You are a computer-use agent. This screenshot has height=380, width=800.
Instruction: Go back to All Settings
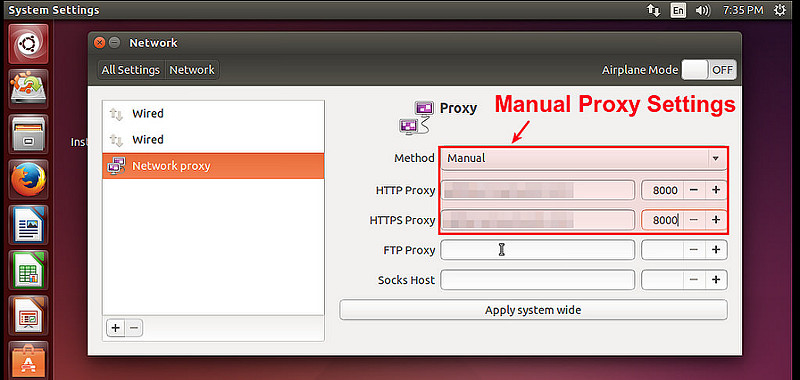(131, 70)
